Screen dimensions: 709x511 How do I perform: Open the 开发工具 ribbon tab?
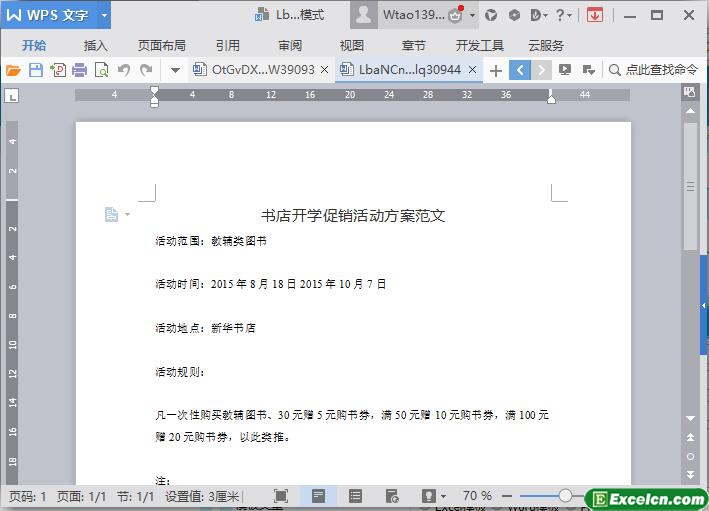pyautogui.click(x=479, y=45)
